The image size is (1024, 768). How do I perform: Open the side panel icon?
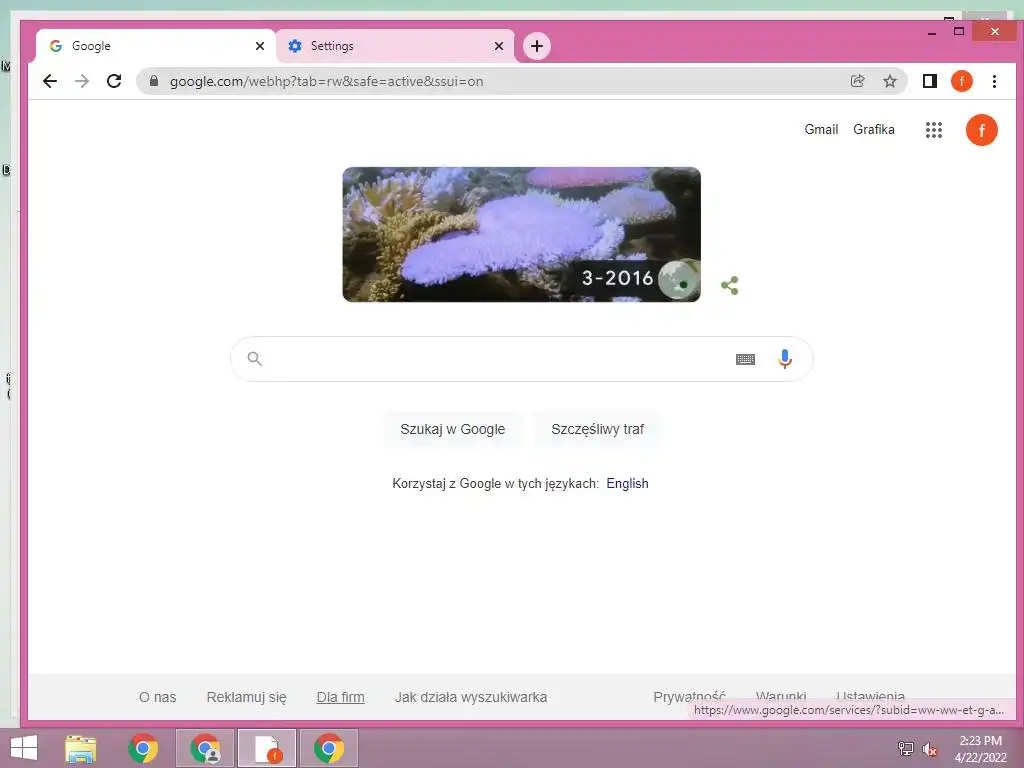pos(929,81)
